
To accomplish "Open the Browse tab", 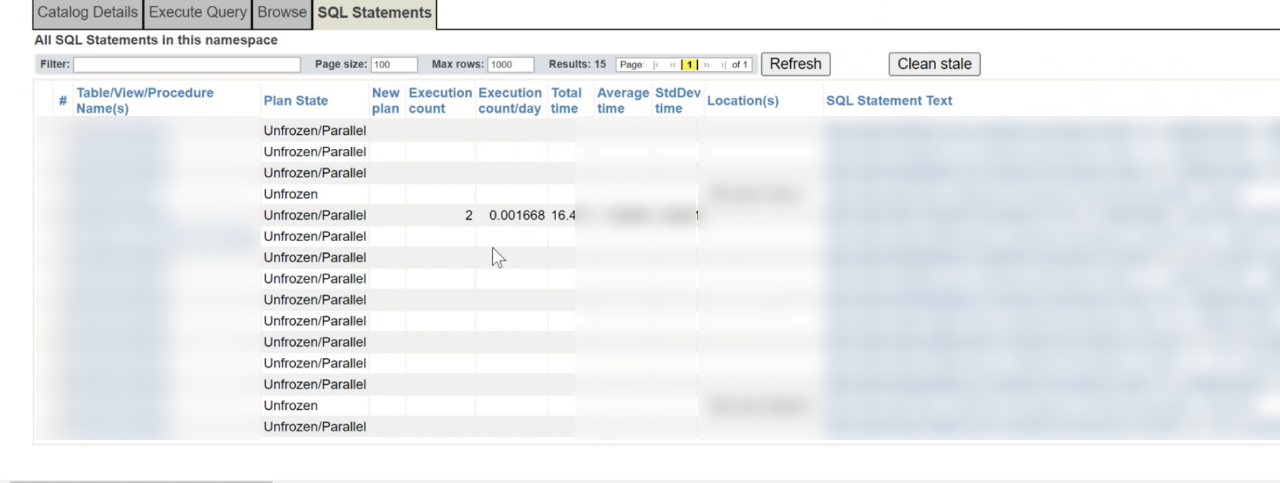I will pyautogui.click(x=281, y=14).
